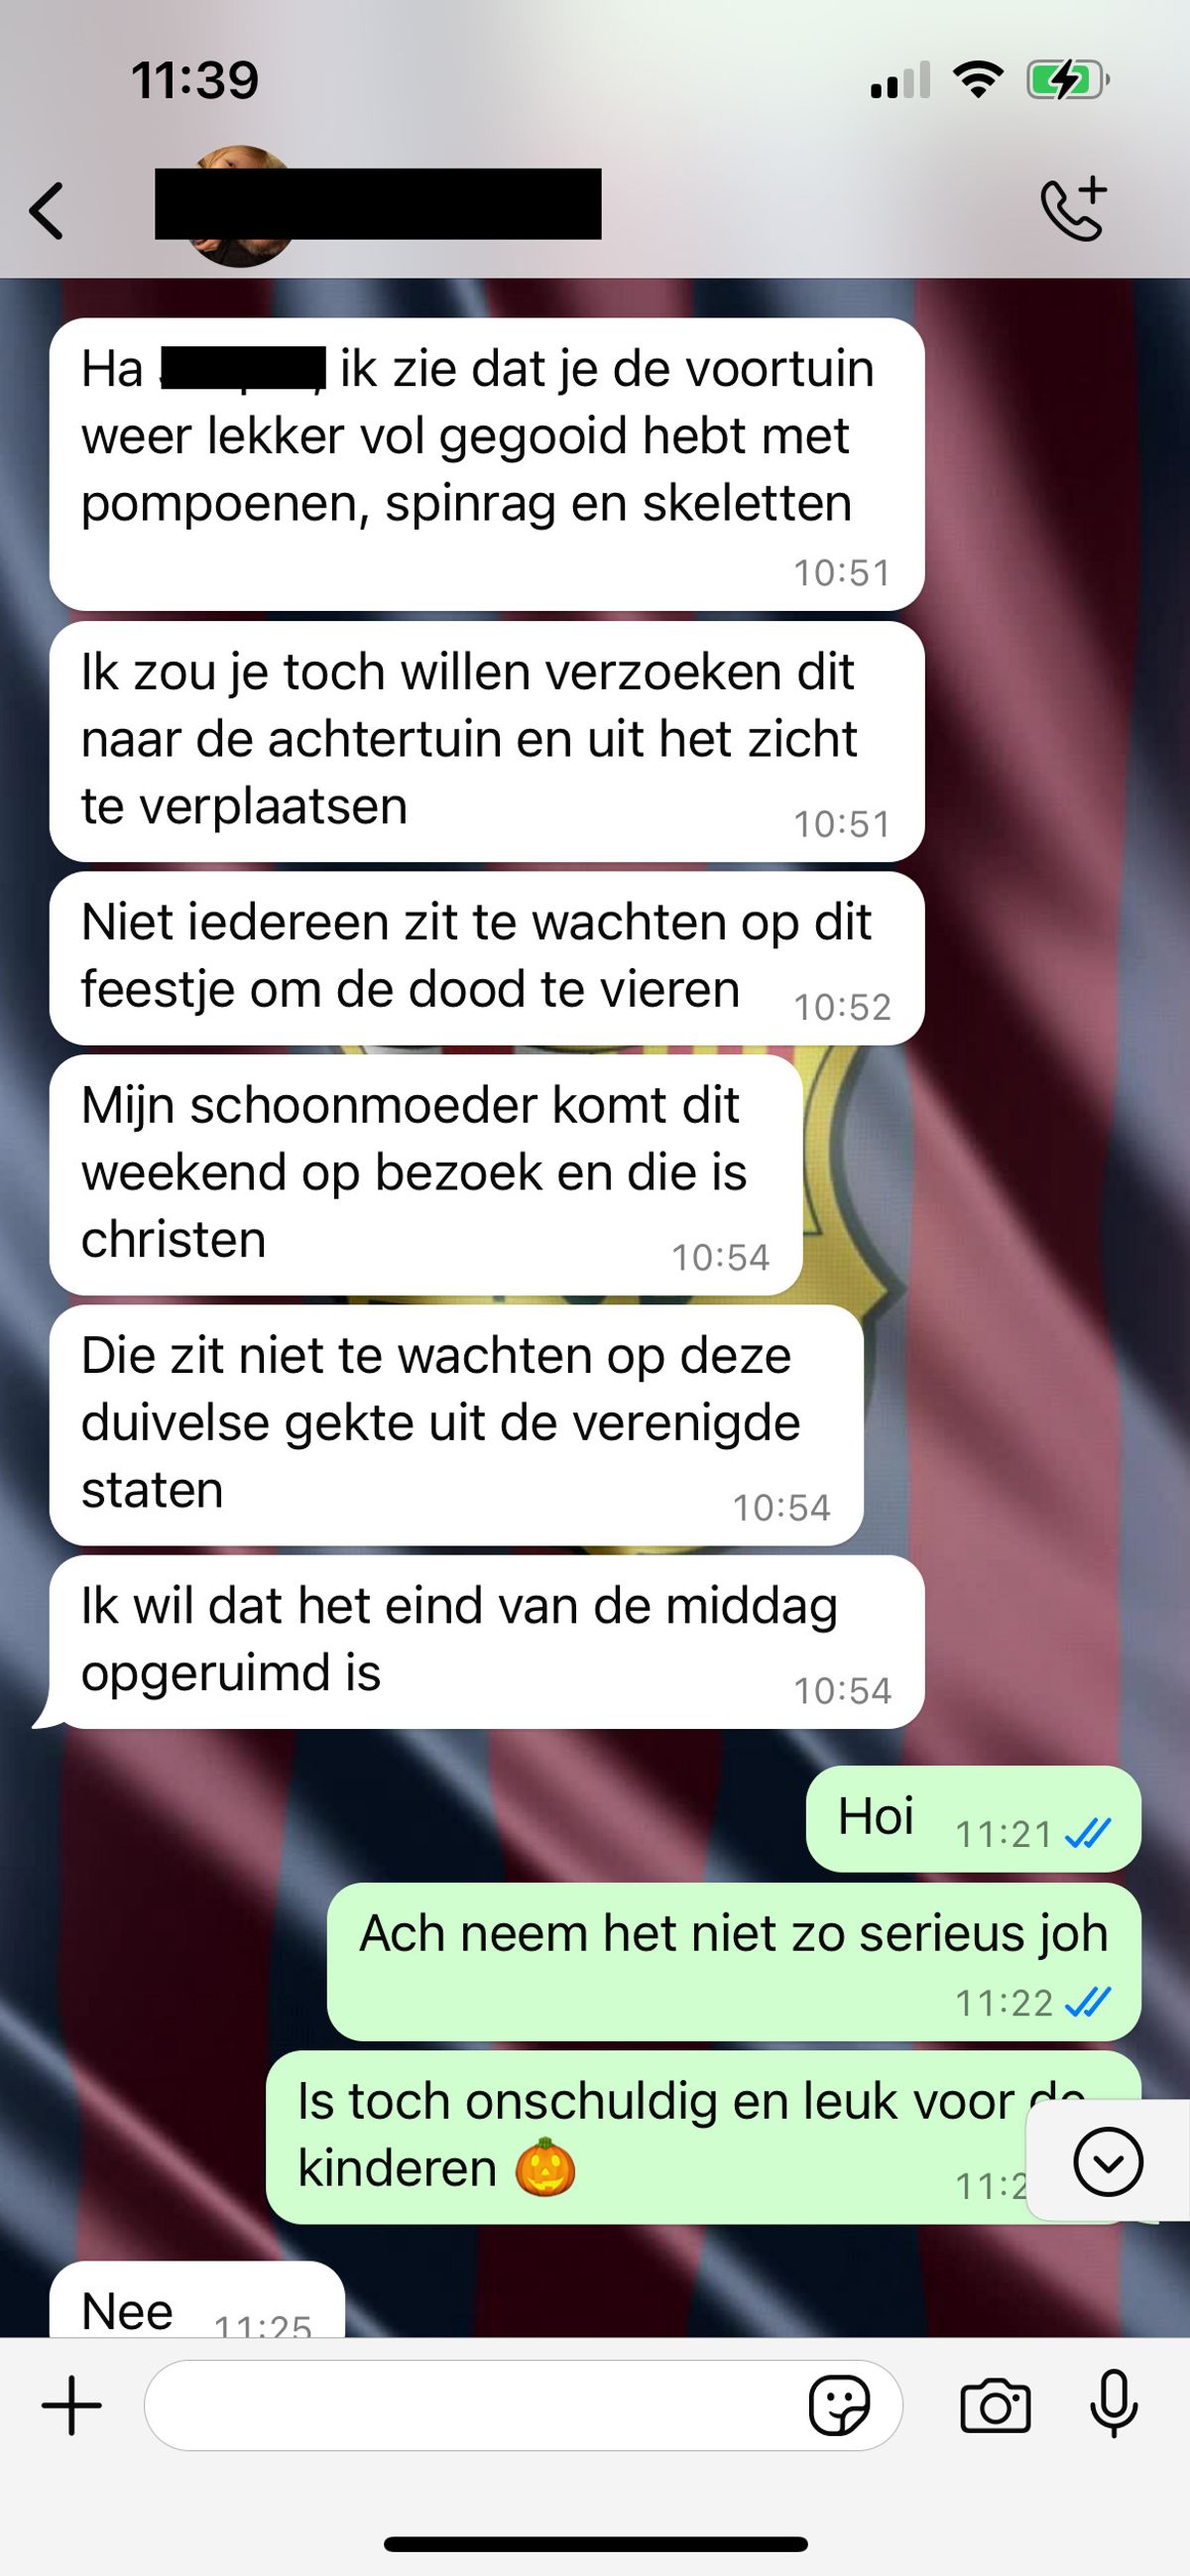Image resolution: width=1190 pixels, height=2576 pixels.
Task: Tap the 'duivelse gekte' message bubble
Action: [456, 1425]
